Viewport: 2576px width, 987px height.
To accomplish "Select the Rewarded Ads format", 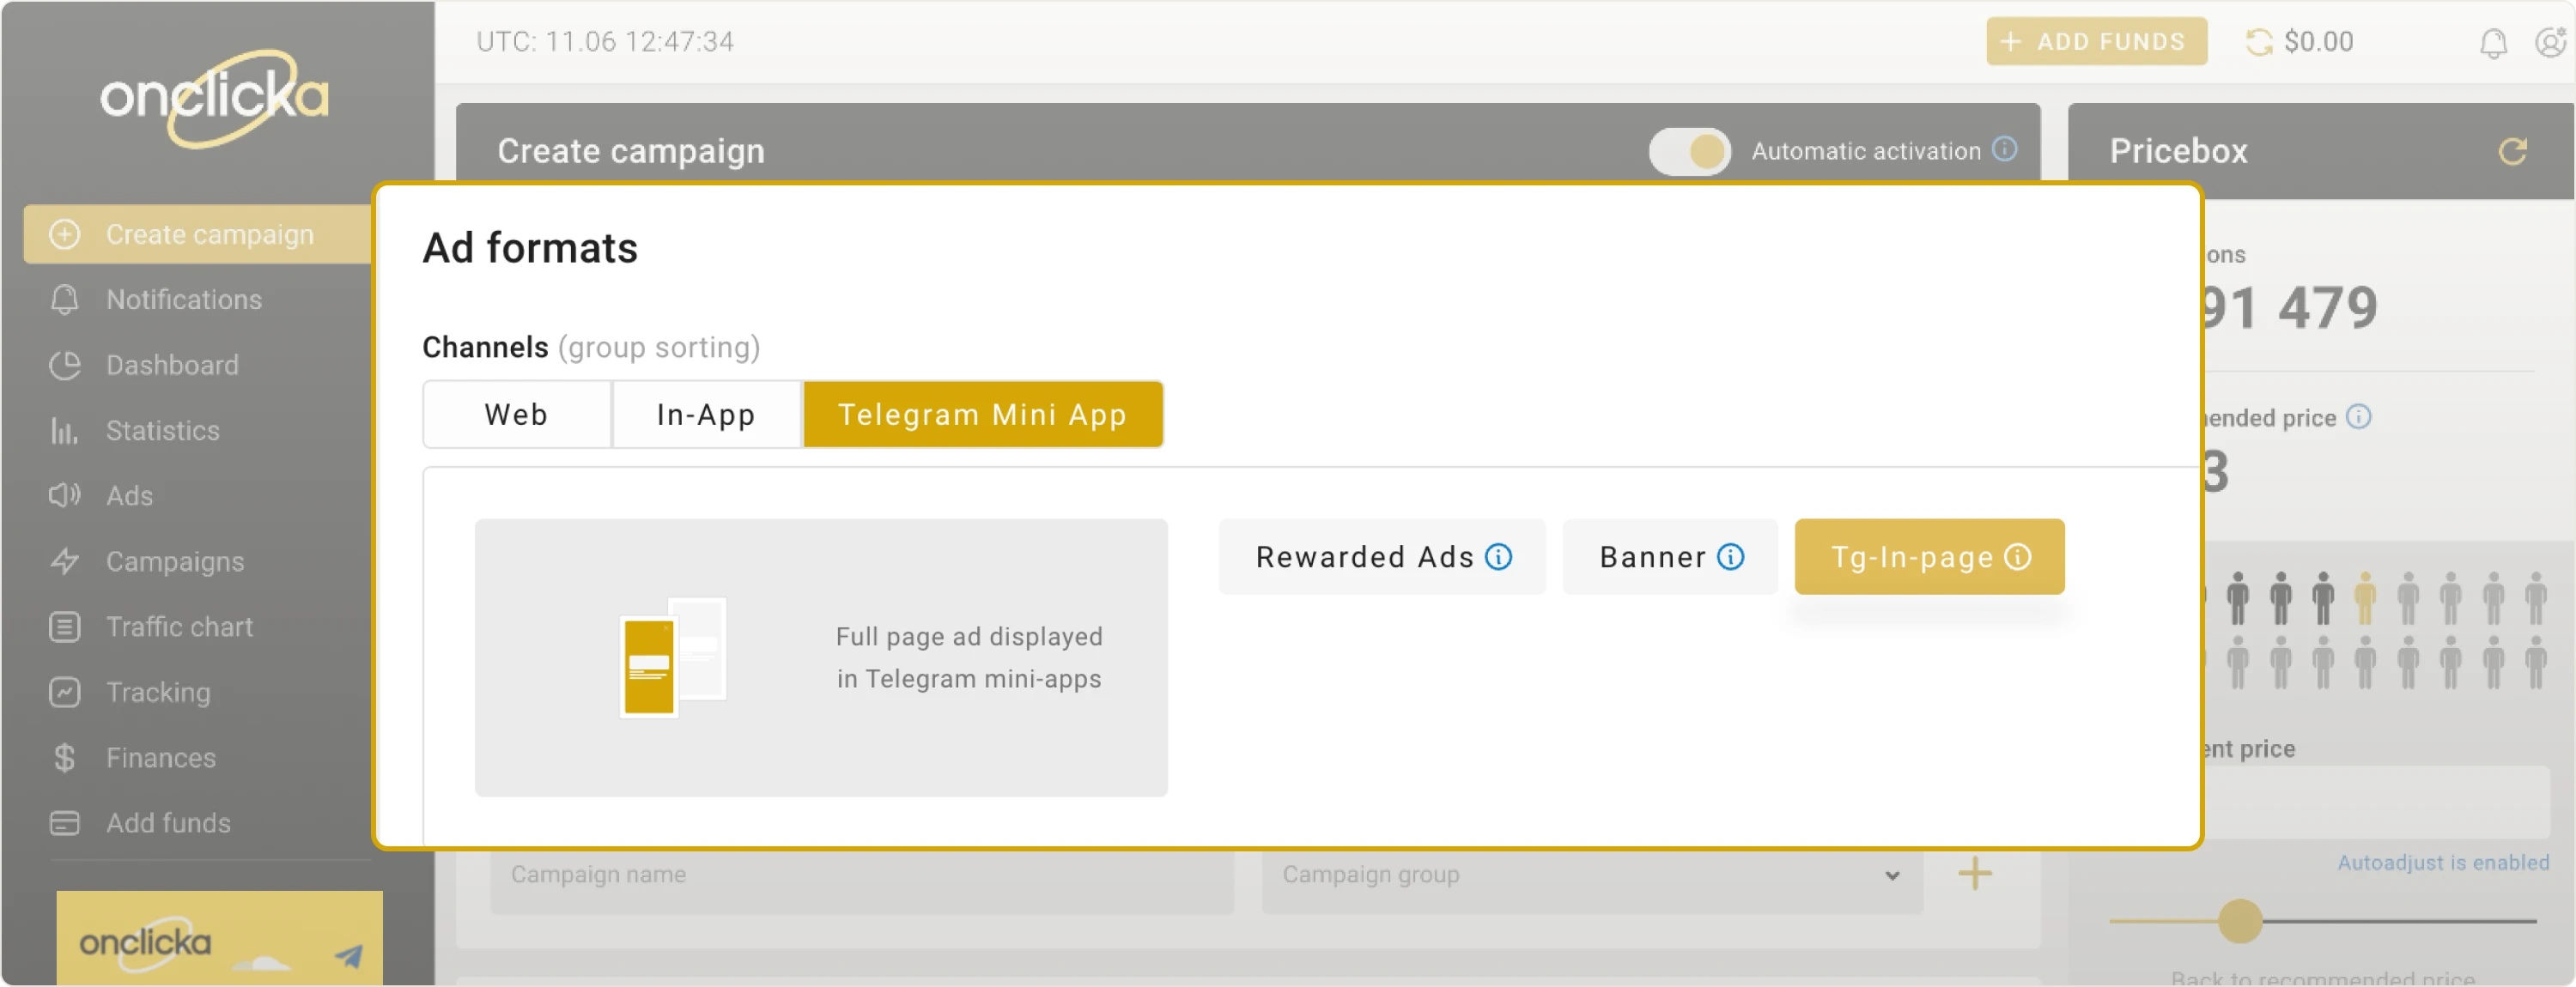I will click(1364, 557).
